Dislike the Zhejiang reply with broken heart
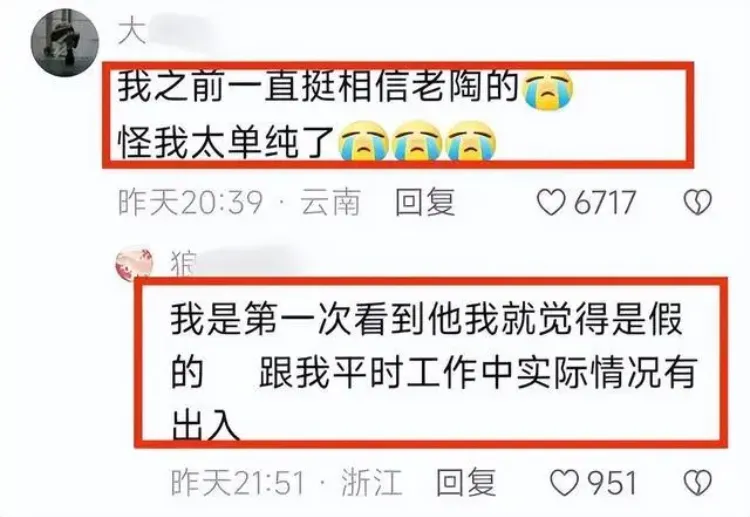 click(x=698, y=483)
